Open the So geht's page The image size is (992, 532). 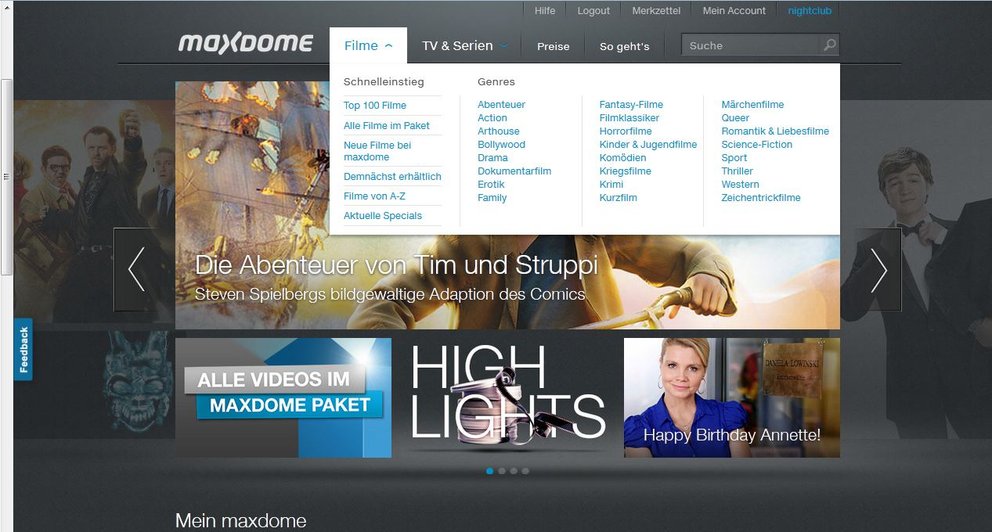(624, 46)
